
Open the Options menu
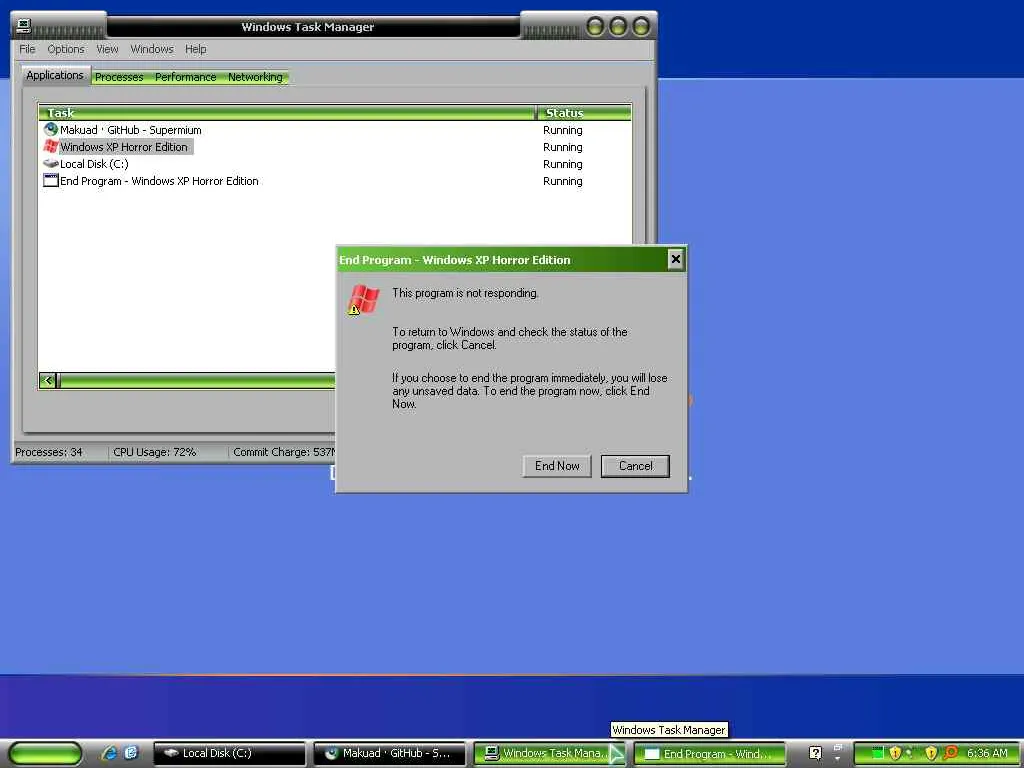click(x=65, y=49)
